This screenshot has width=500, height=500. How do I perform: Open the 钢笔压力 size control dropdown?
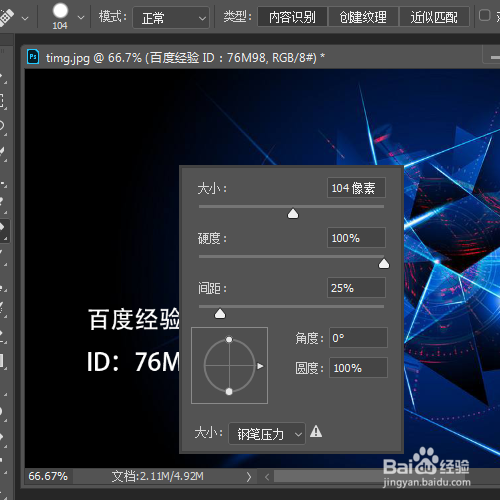267,434
